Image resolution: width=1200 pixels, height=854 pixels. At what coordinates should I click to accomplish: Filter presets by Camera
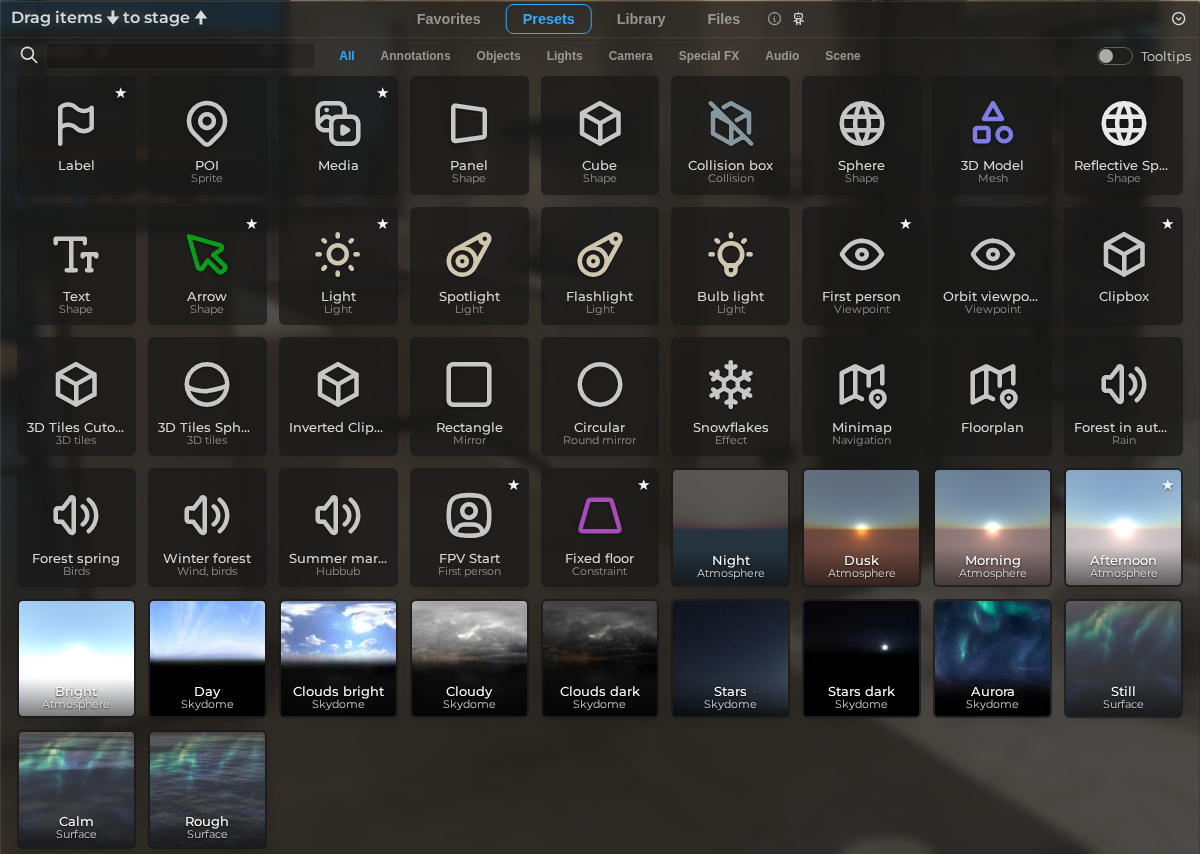(x=630, y=56)
